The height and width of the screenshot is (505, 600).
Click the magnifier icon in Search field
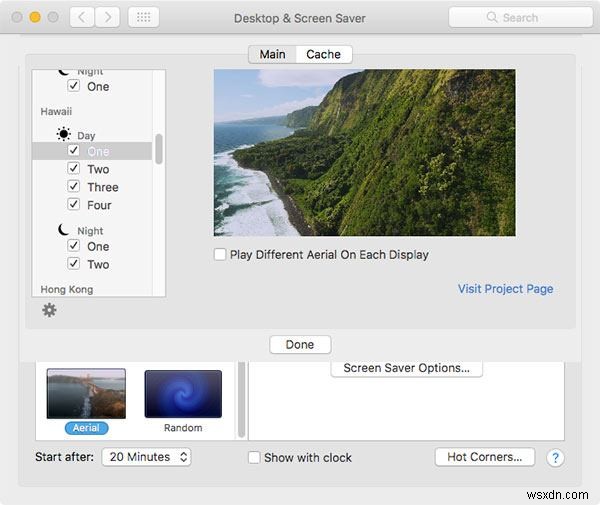492,17
